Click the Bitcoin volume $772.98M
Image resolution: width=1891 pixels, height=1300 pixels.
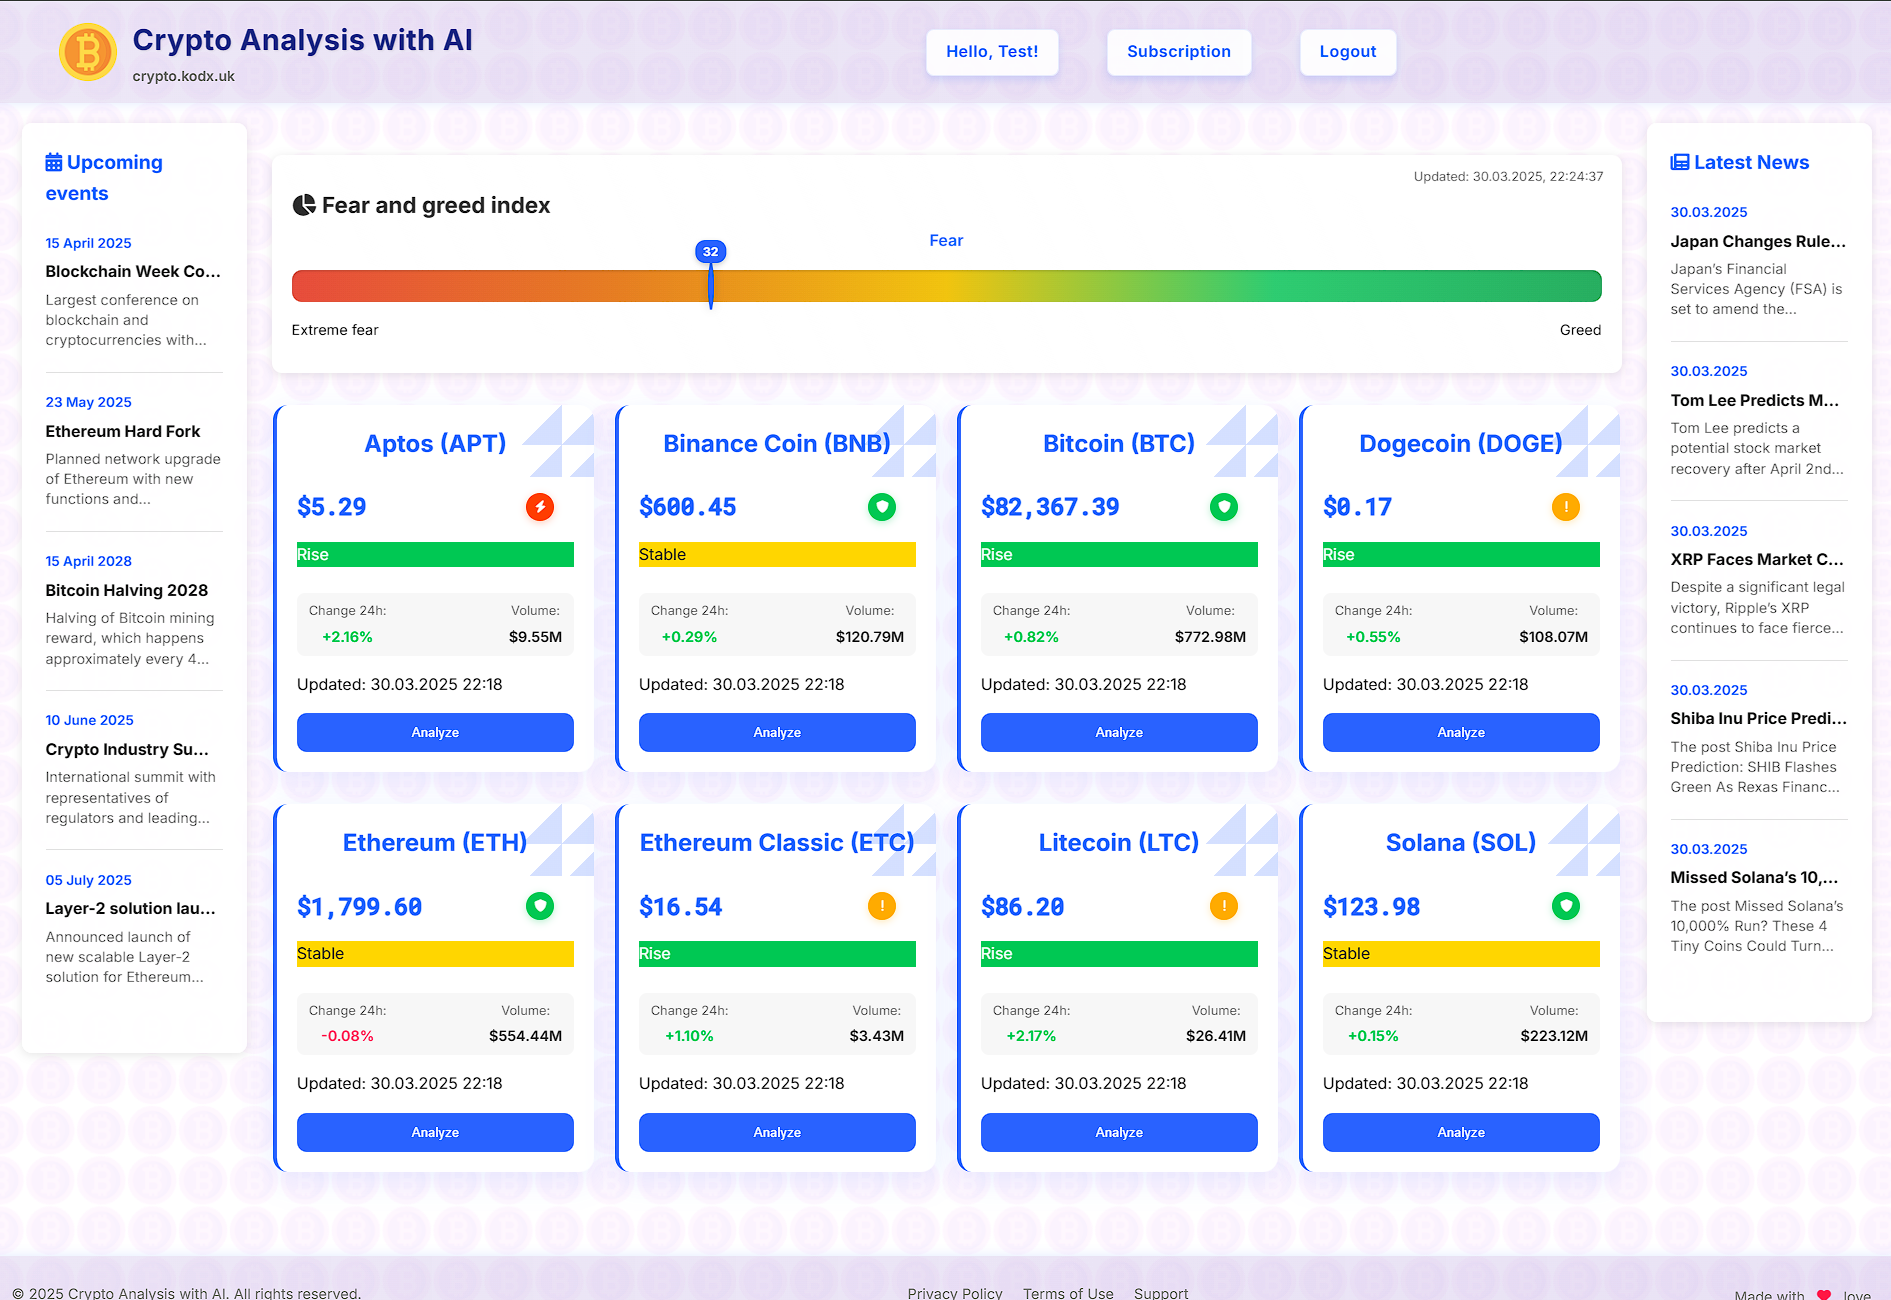[x=1210, y=637]
